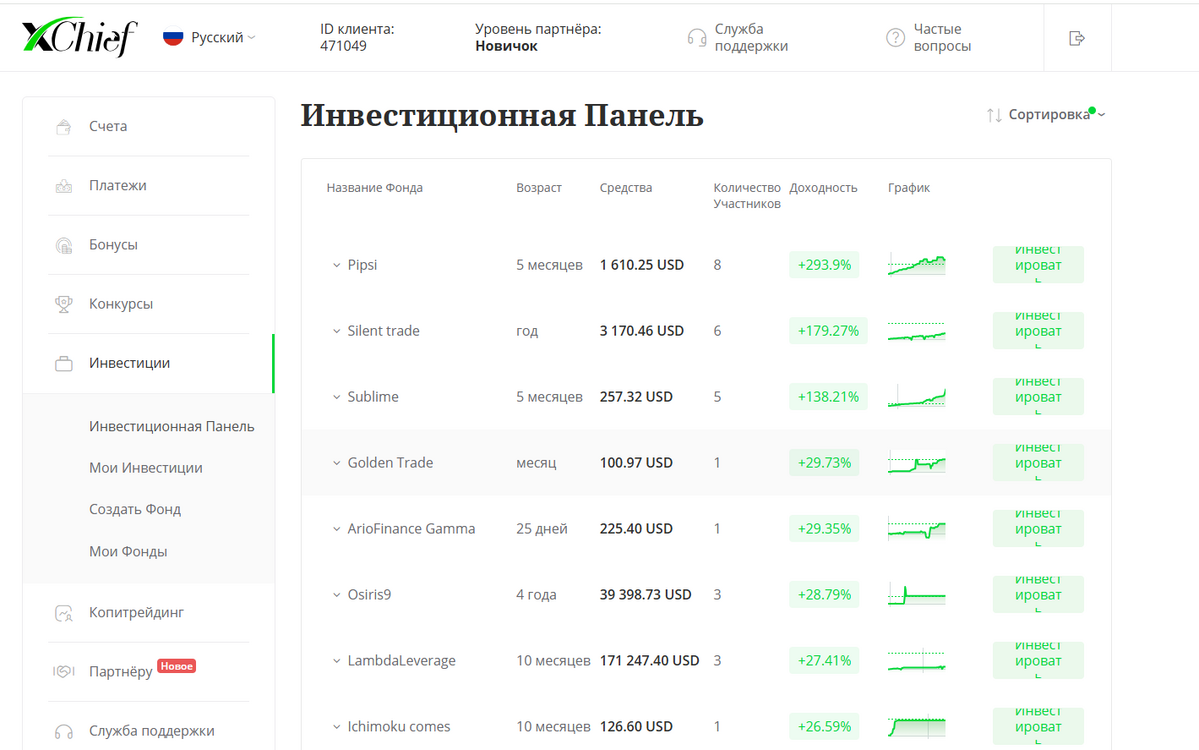Open Мои Инвестиции submenu item

(x=145, y=468)
